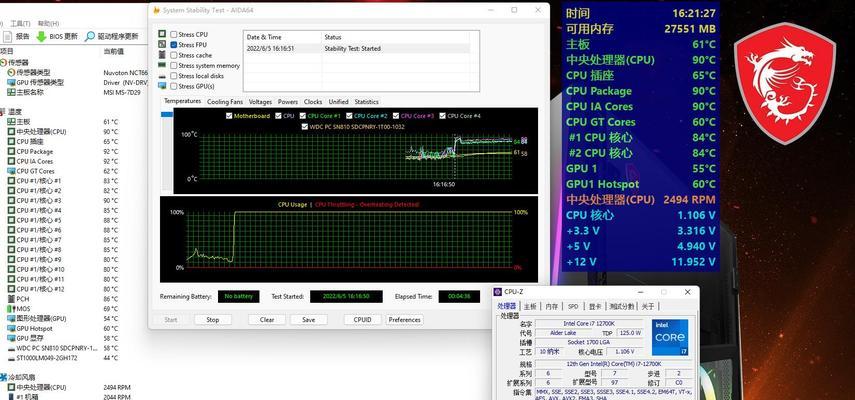Click the GPU Hotspot row icon
This screenshot has width=855, height=400.
pyautogui.click(x=11, y=328)
